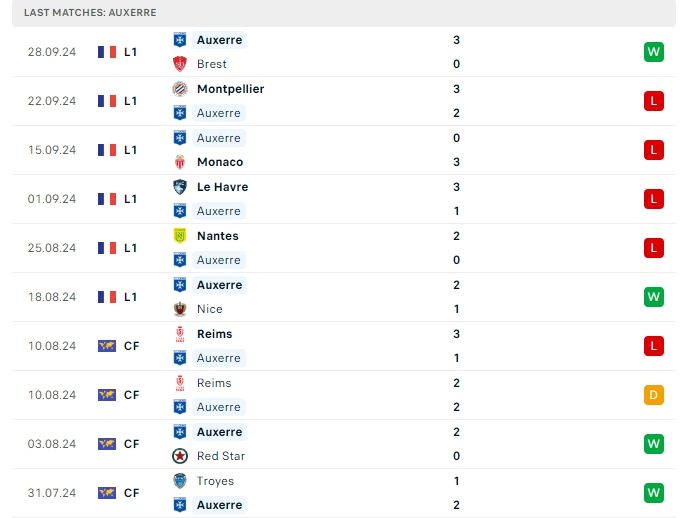This screenshot has height=518, width=688.
Task: Click the orange D badge for Reims draw
Action: (653, 395)
